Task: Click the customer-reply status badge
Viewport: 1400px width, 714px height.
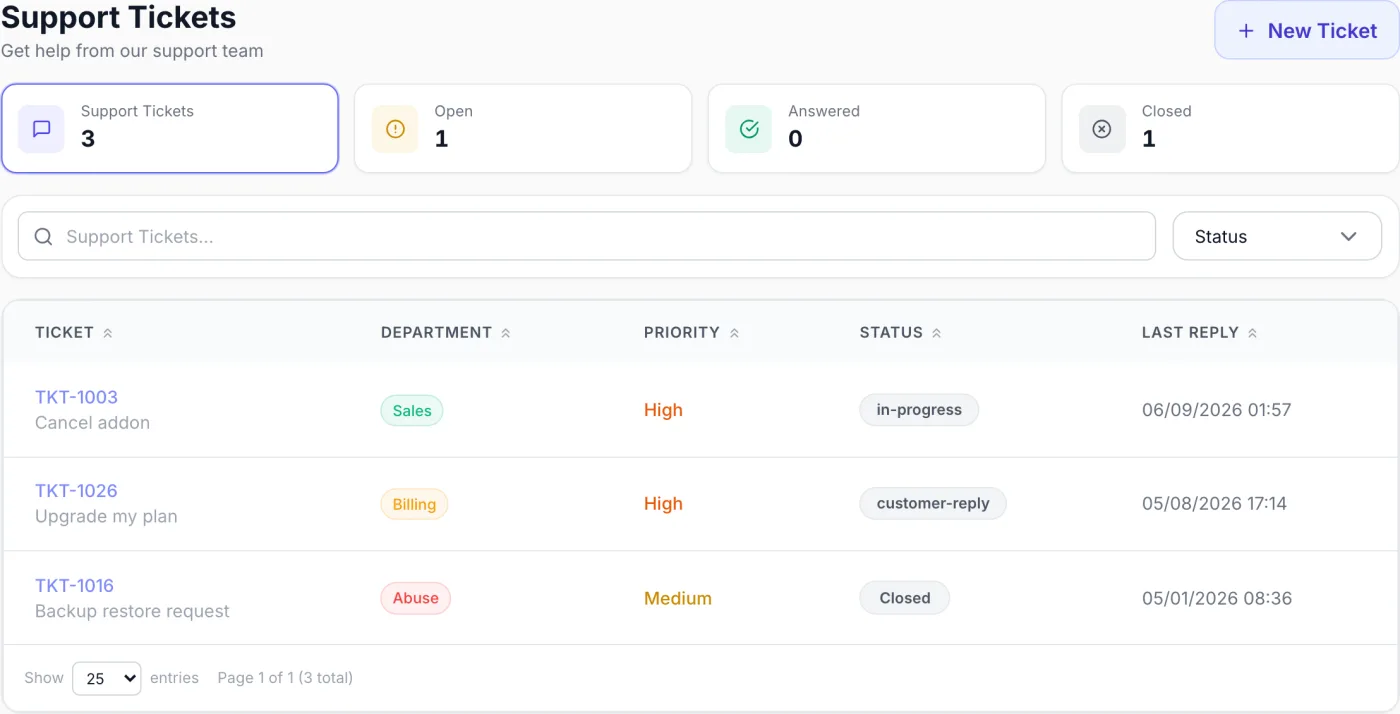Action: (933, 504)
